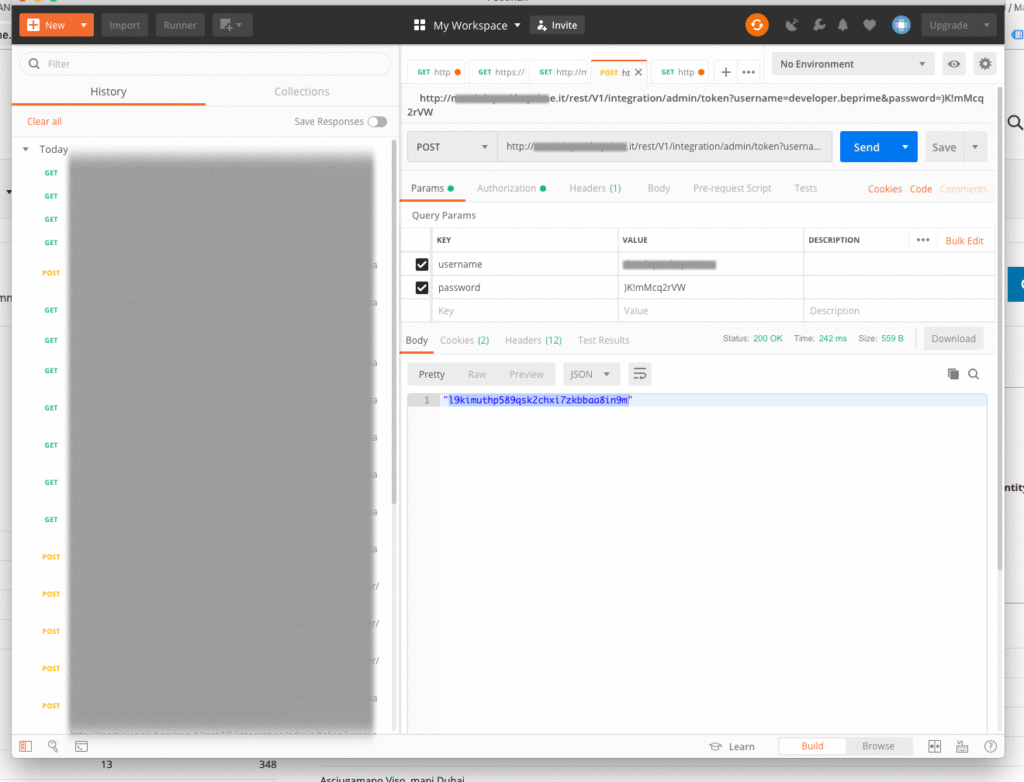Copy response with the clipboard icon

coord(953,374)
